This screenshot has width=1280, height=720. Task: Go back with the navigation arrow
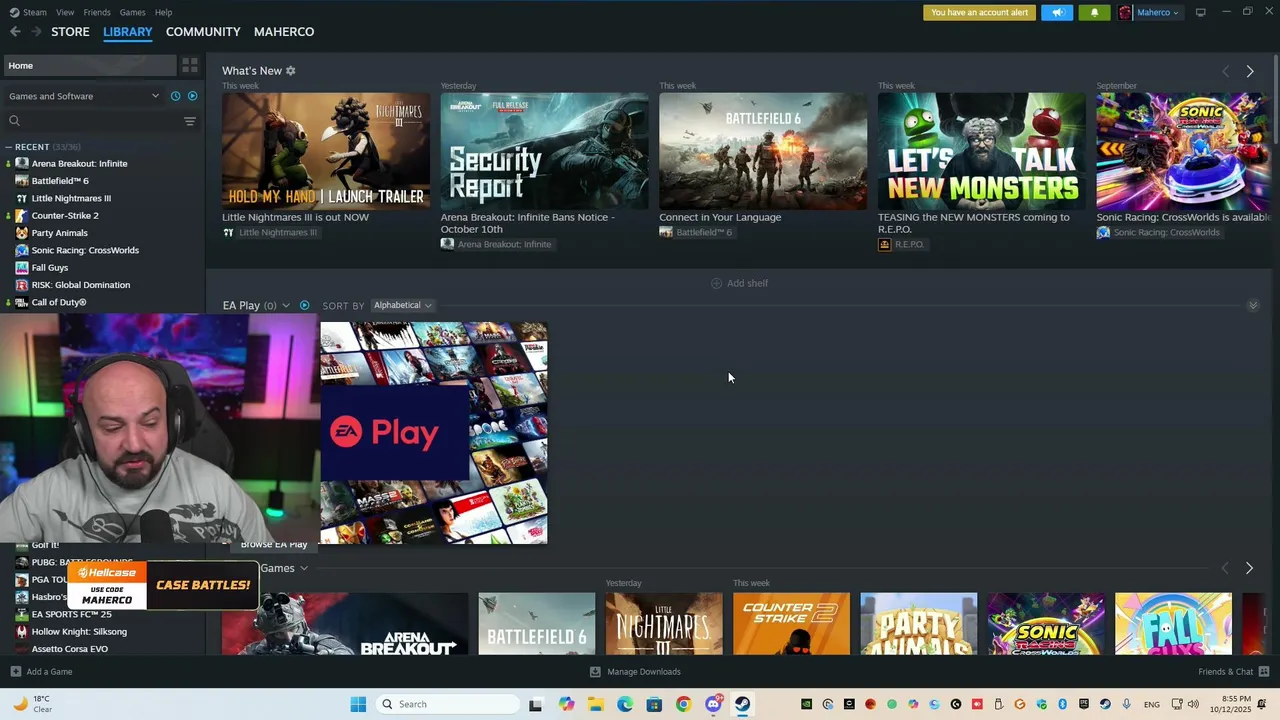(x=15, y=32)
